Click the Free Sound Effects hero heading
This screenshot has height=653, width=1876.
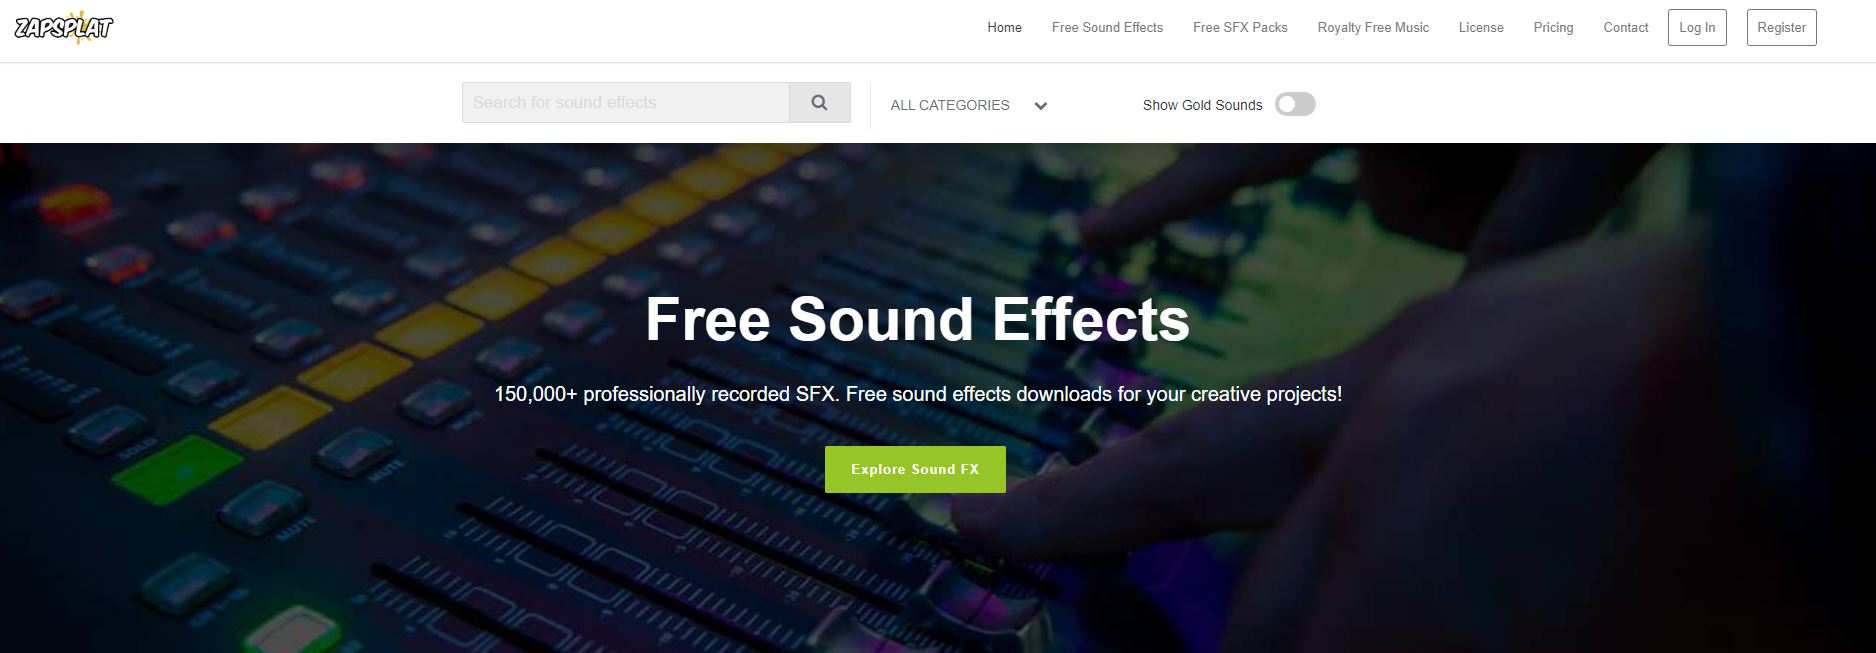pos(917,320)
